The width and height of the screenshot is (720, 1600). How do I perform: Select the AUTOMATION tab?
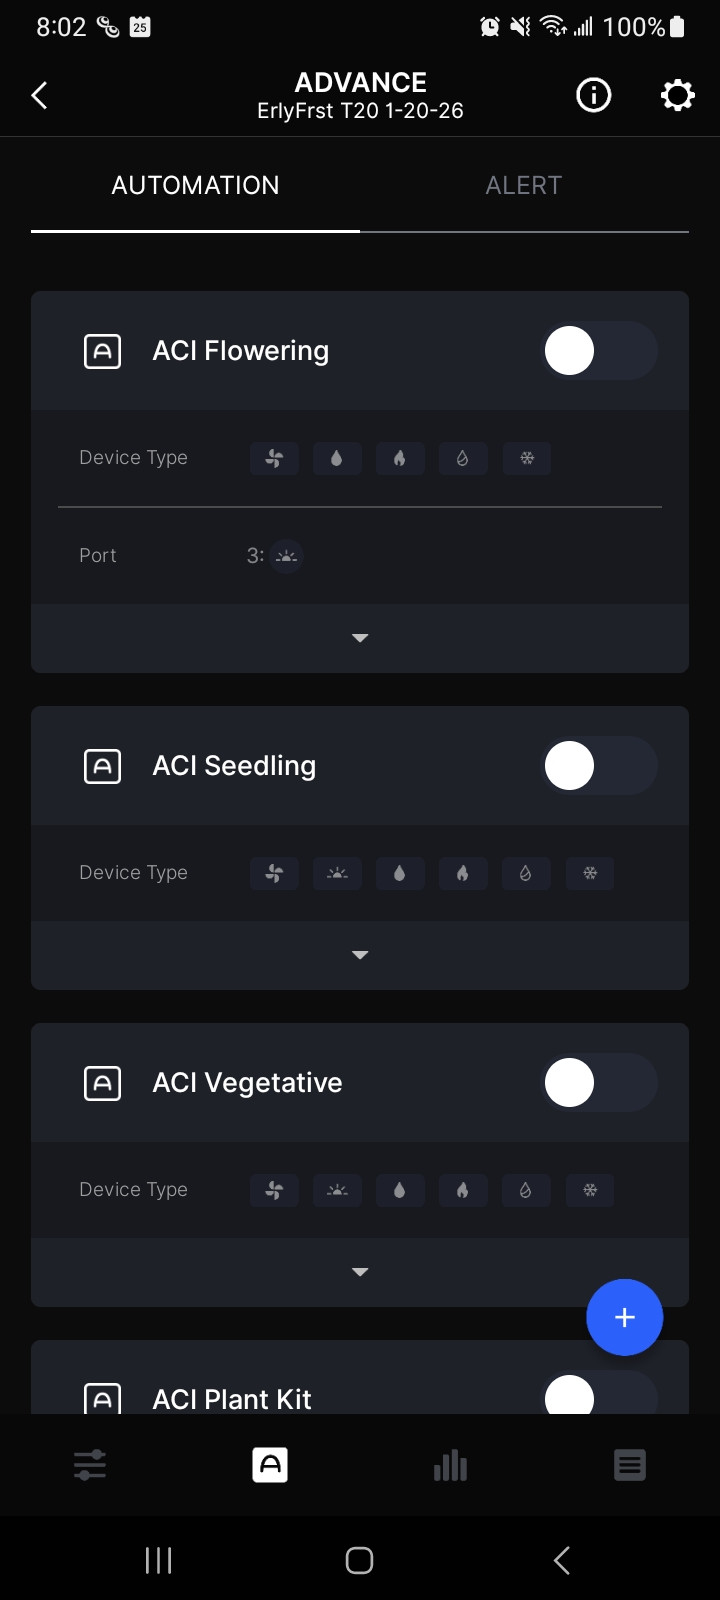click(195, 186)
